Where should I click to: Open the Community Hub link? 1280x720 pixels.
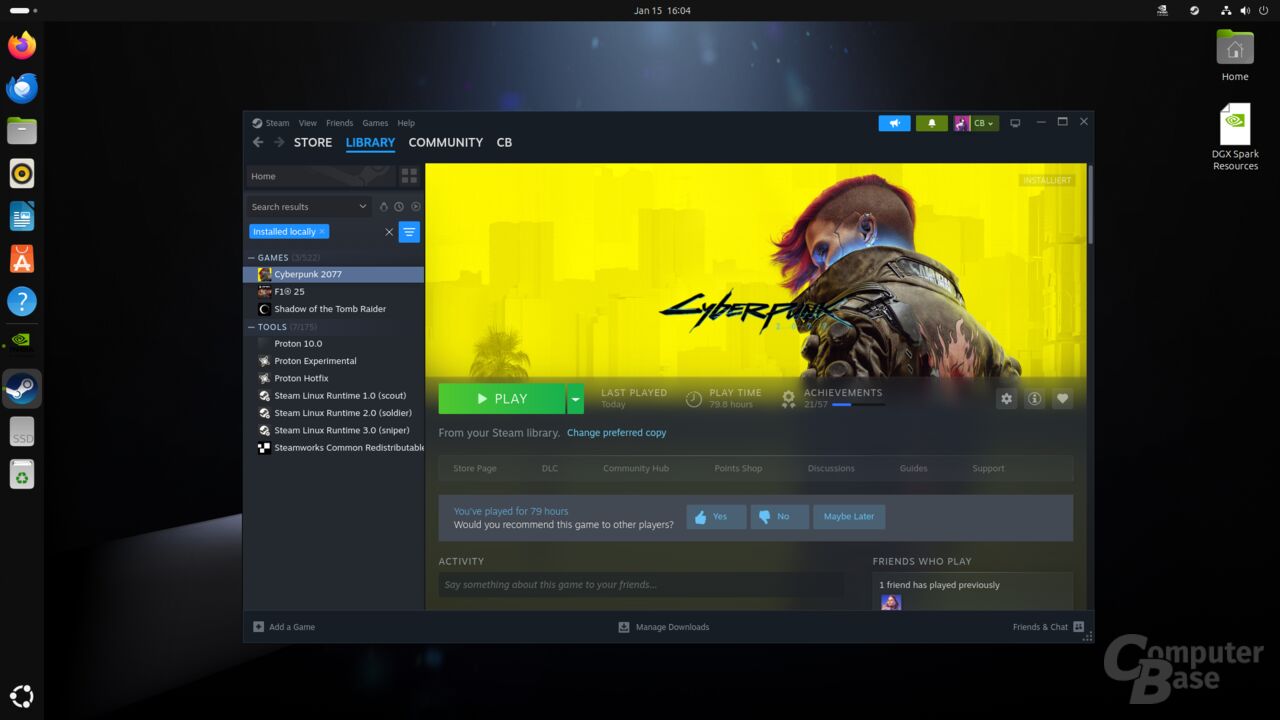click(x=636, y=468)
